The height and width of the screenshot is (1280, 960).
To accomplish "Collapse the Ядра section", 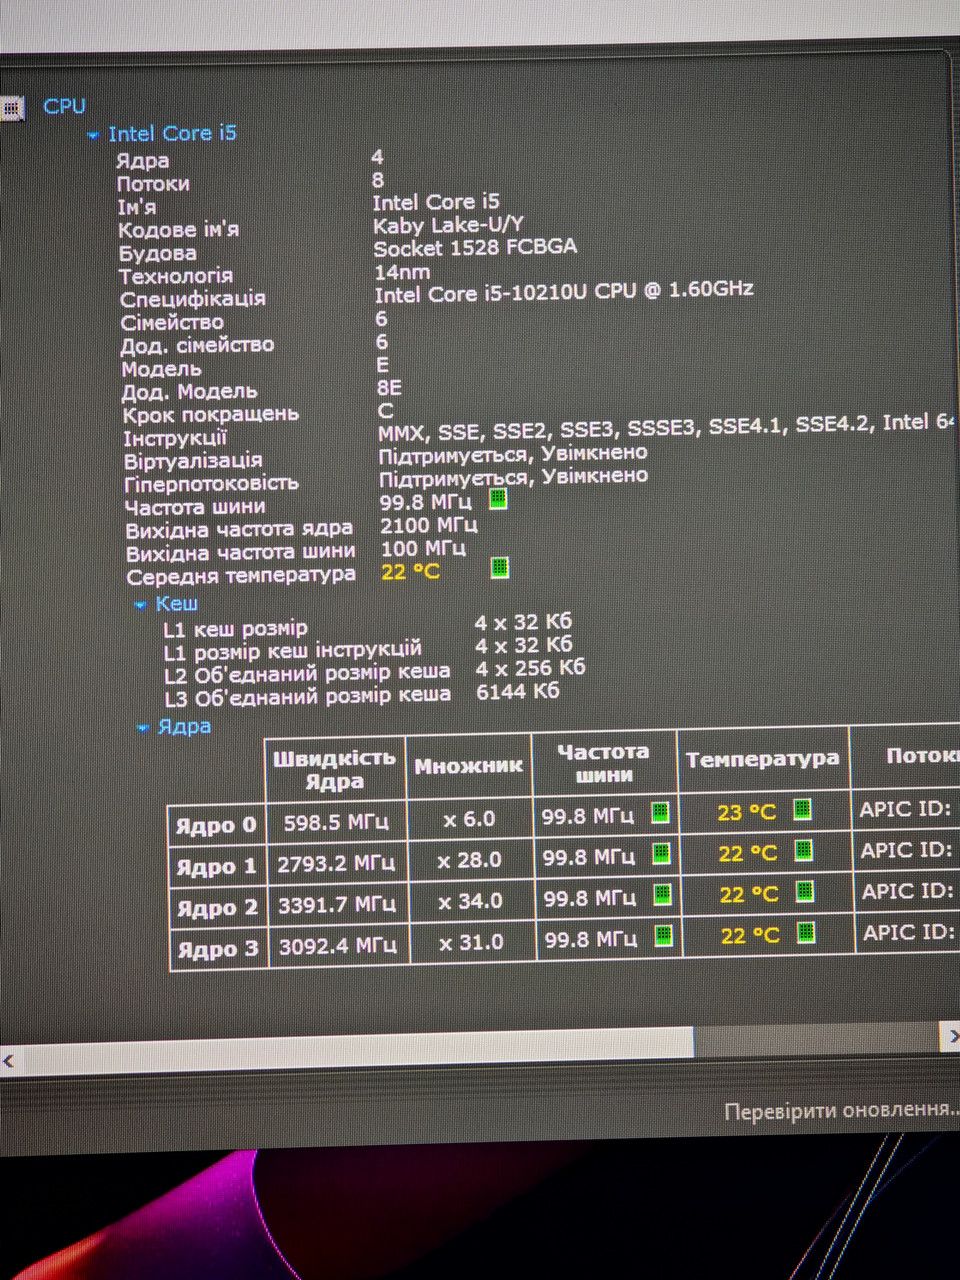I will (x=143, y=728).
